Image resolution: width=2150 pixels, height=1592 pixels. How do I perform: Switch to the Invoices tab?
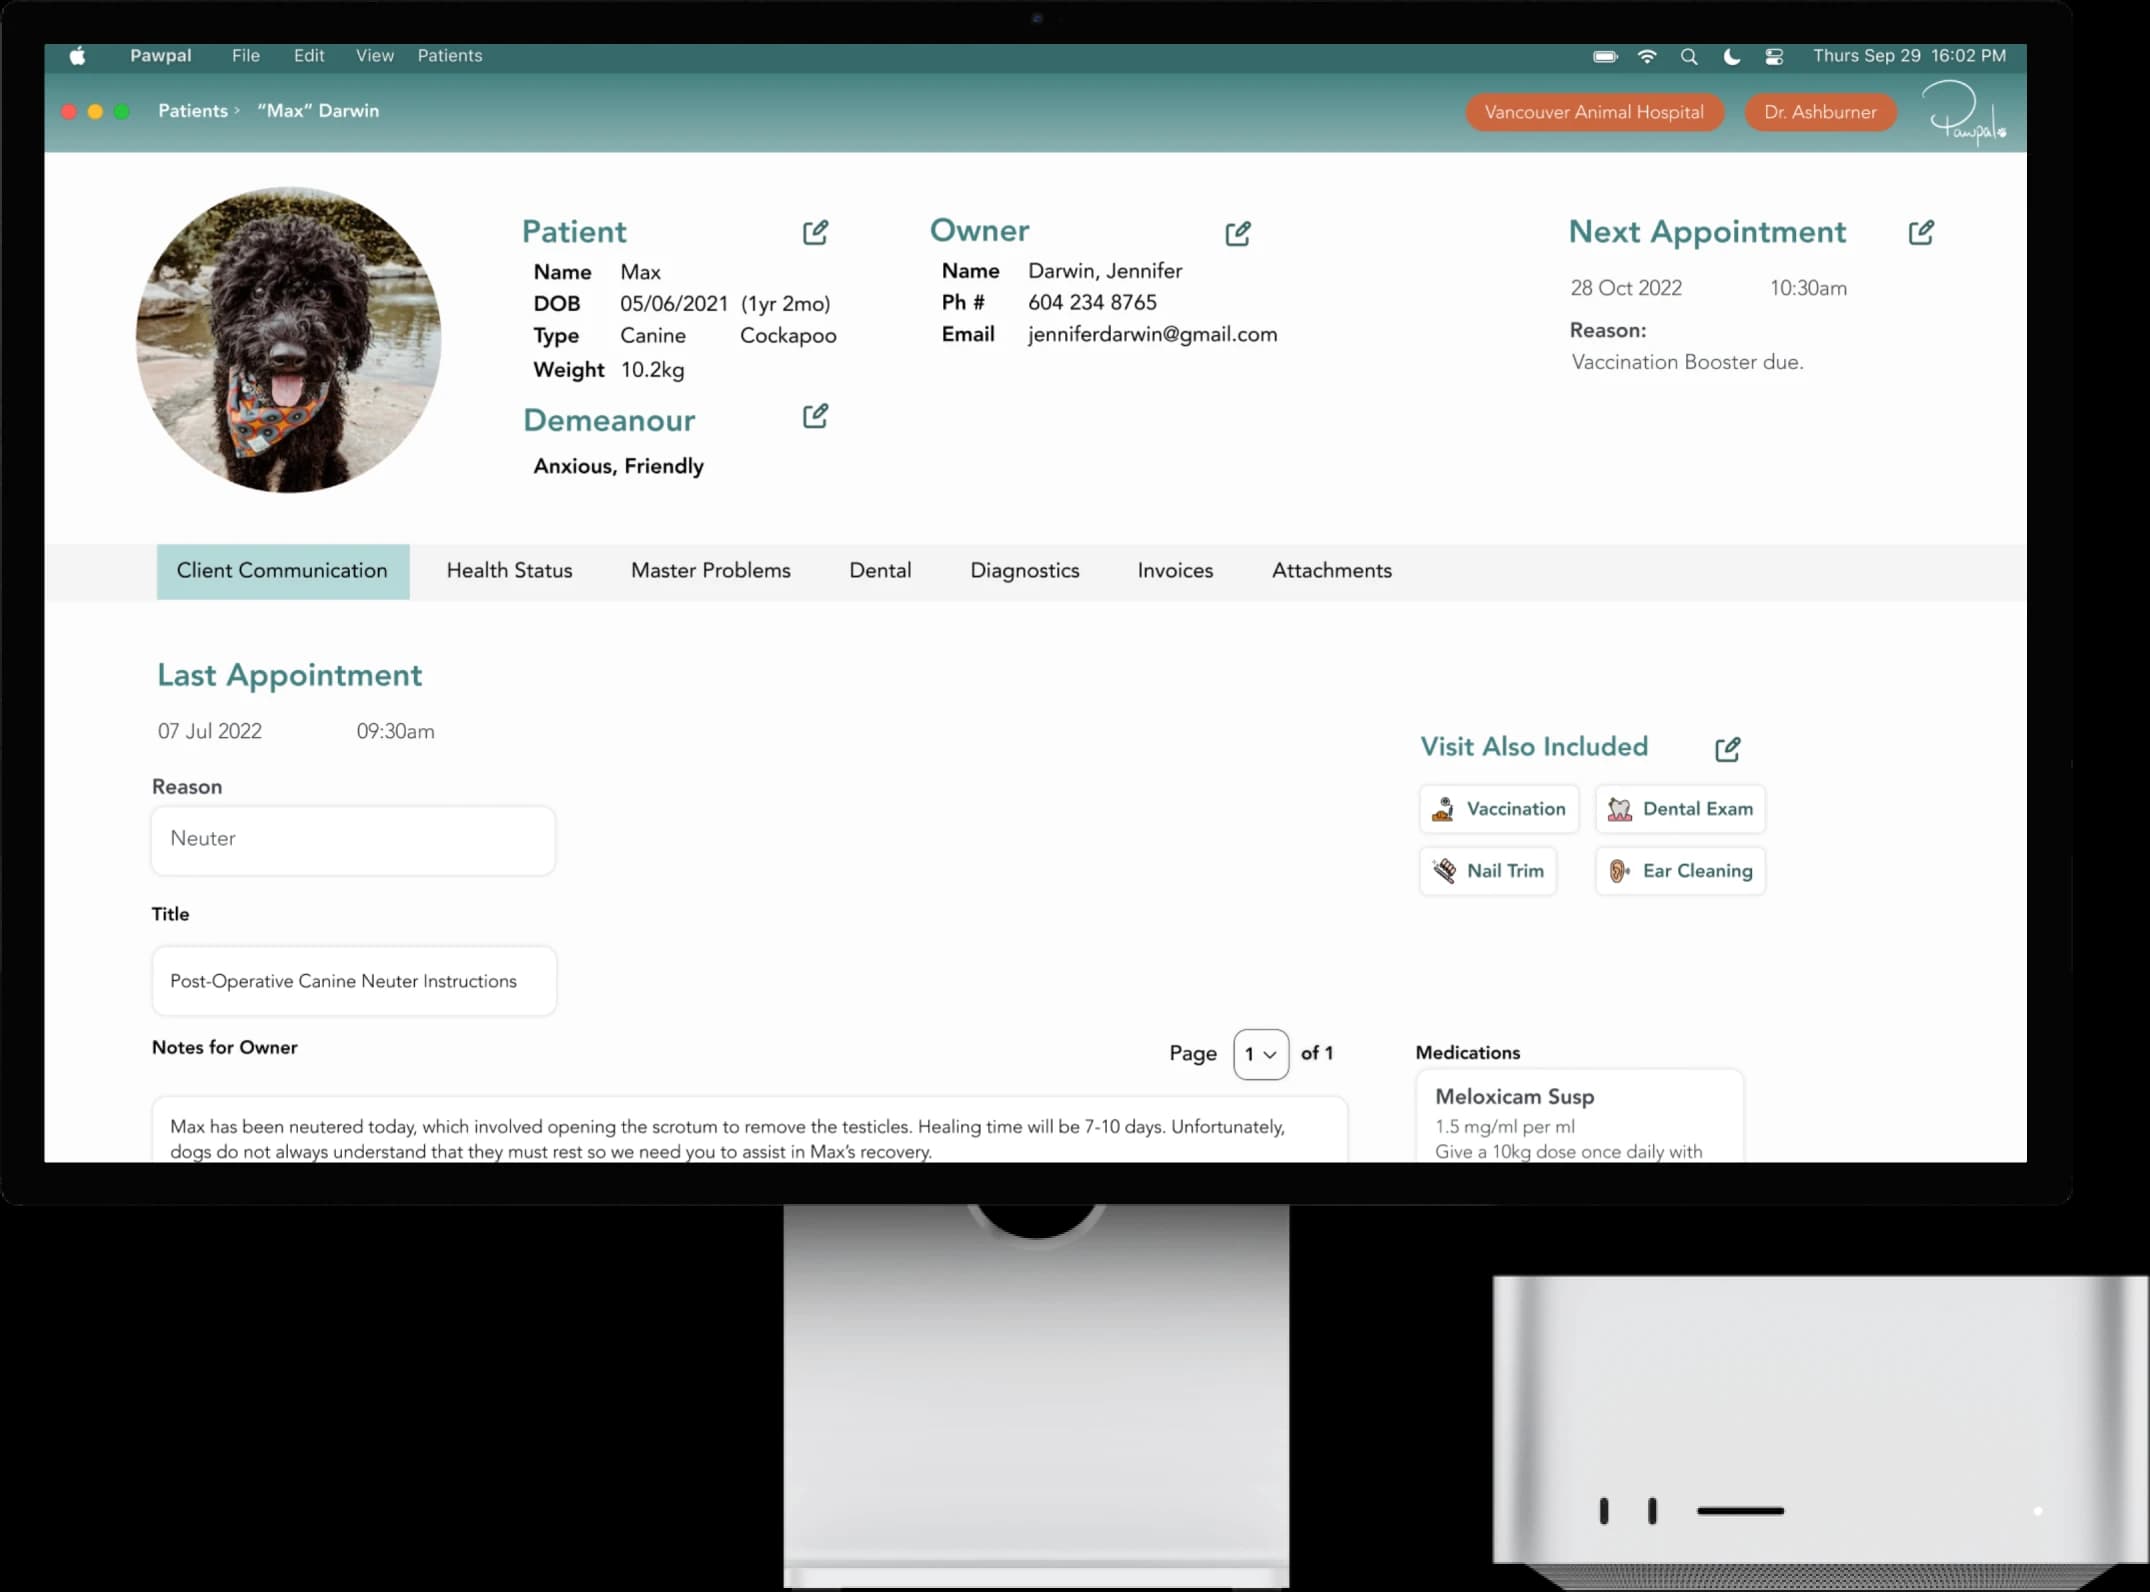[x=1175, y=570]
